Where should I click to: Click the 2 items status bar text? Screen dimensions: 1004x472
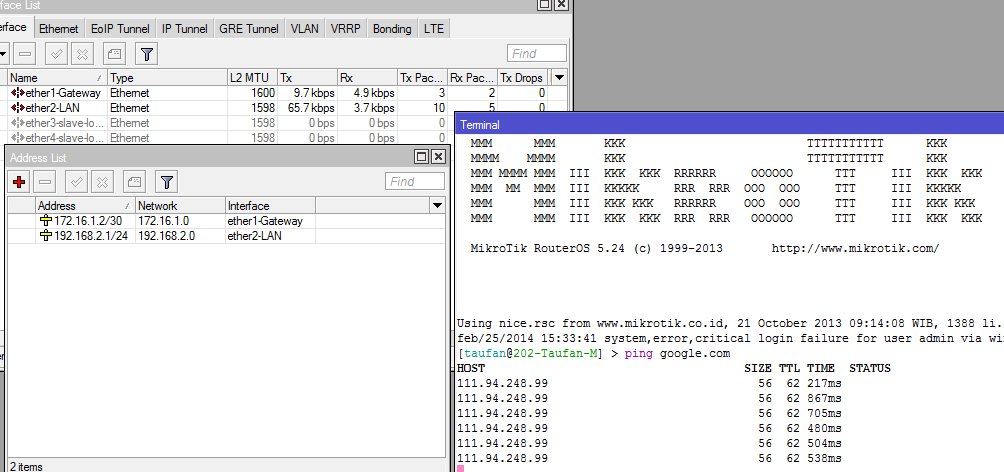26,466
